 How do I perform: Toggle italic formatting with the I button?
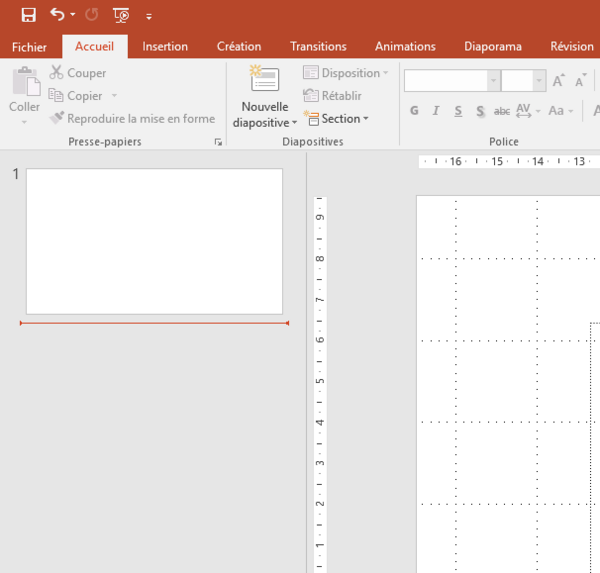(436, 111)
